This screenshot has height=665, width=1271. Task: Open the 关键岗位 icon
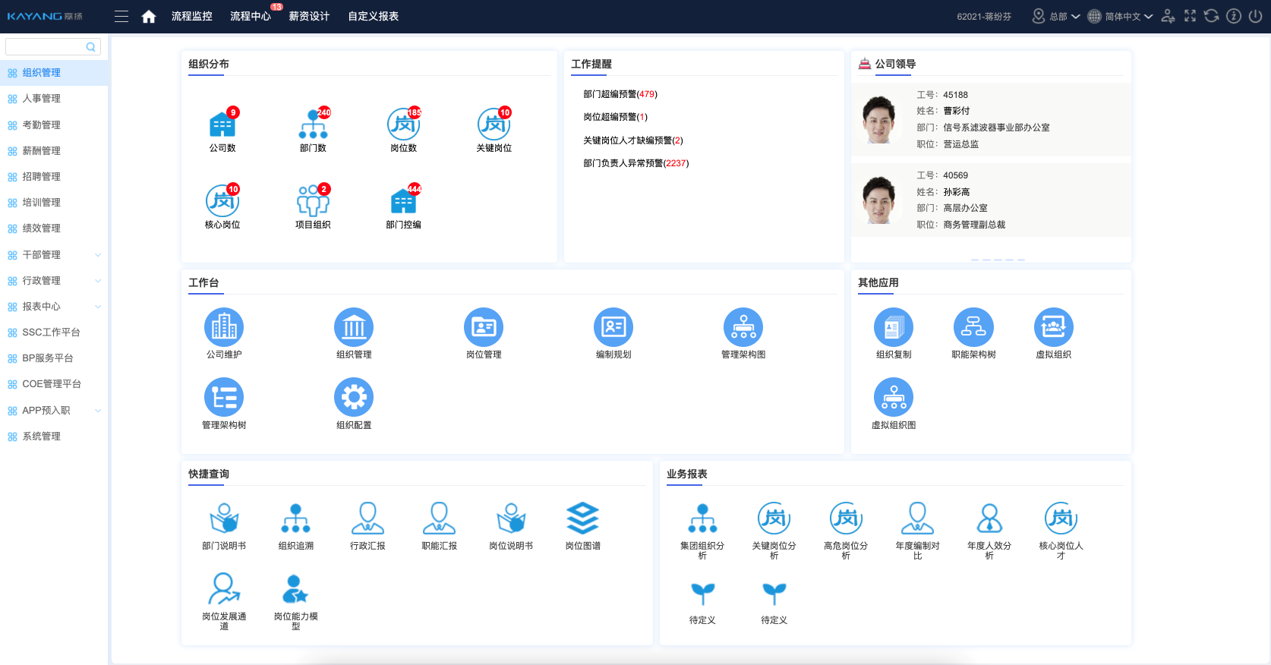tap(494, 124)
